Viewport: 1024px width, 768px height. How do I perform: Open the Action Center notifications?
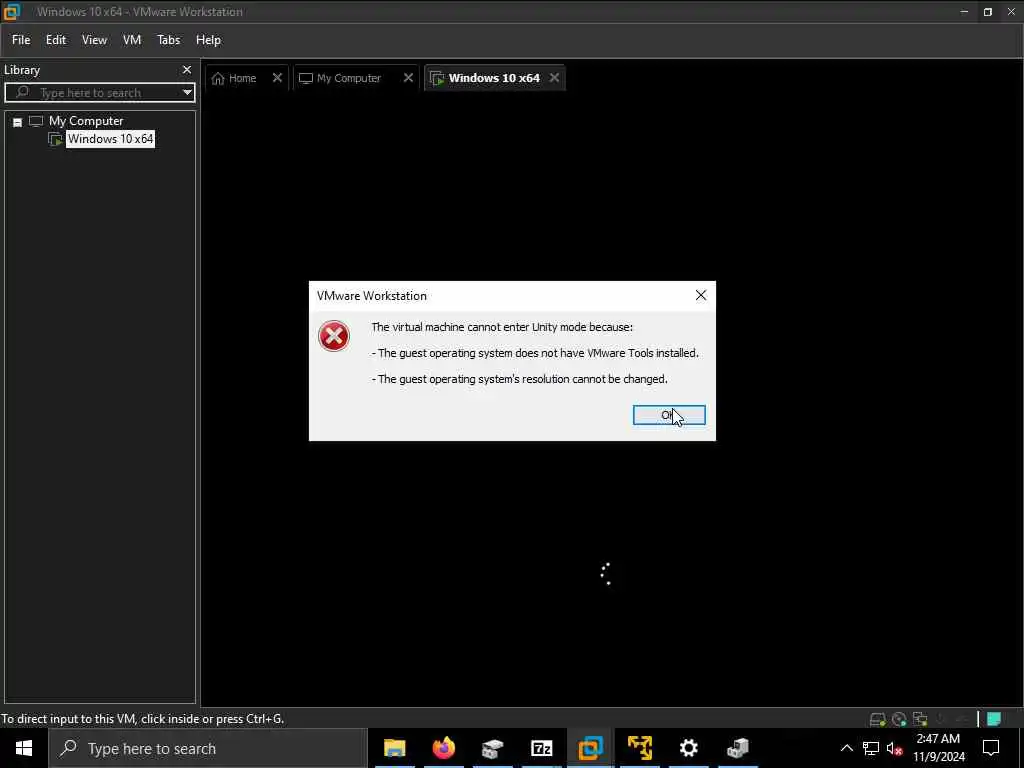click(x=991, y=748)
